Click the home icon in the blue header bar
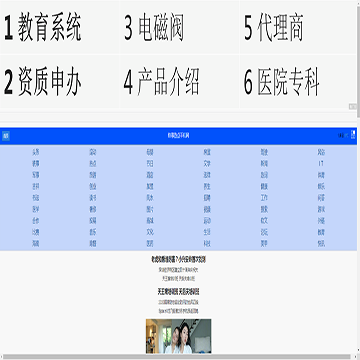The image size is (360, 360). [6, 136]
